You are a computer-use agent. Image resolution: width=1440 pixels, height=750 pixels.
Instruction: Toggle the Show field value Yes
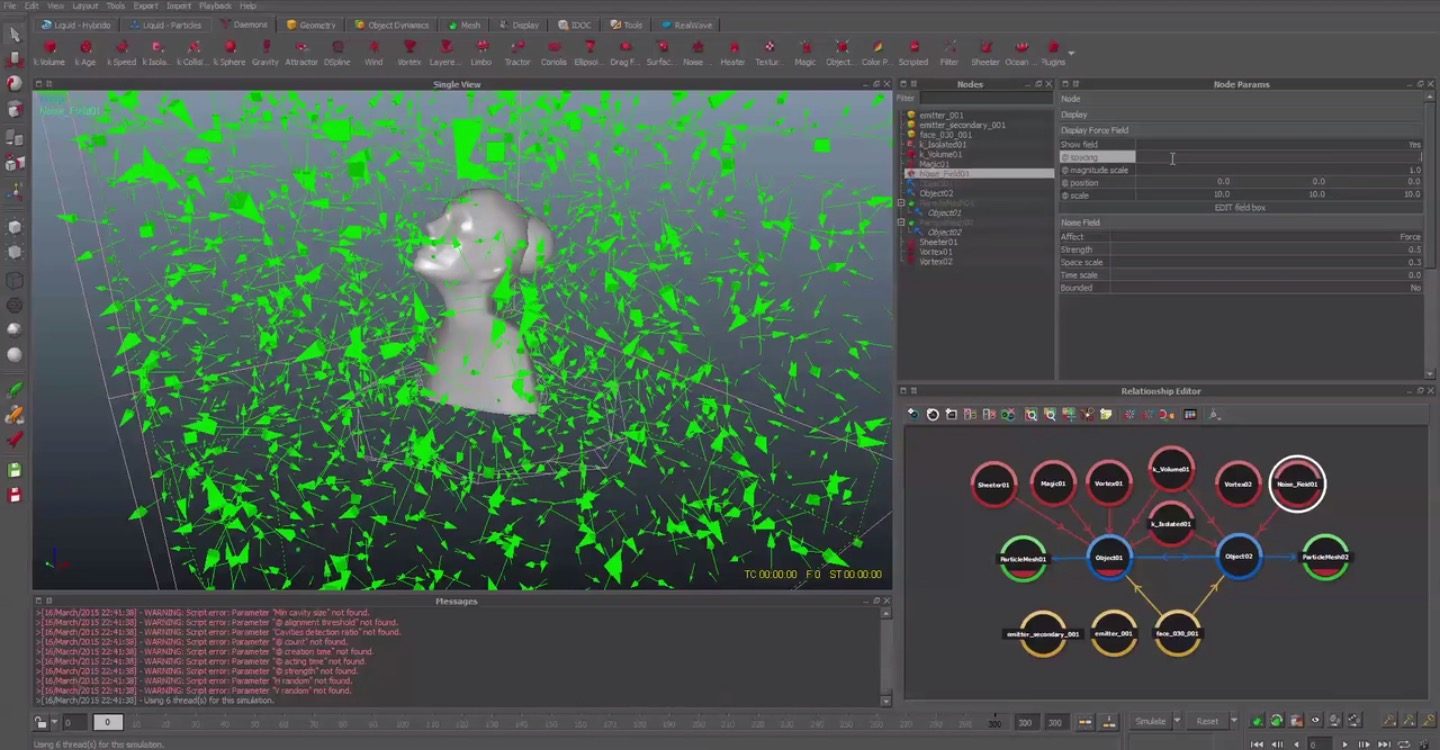point(1414,145)
